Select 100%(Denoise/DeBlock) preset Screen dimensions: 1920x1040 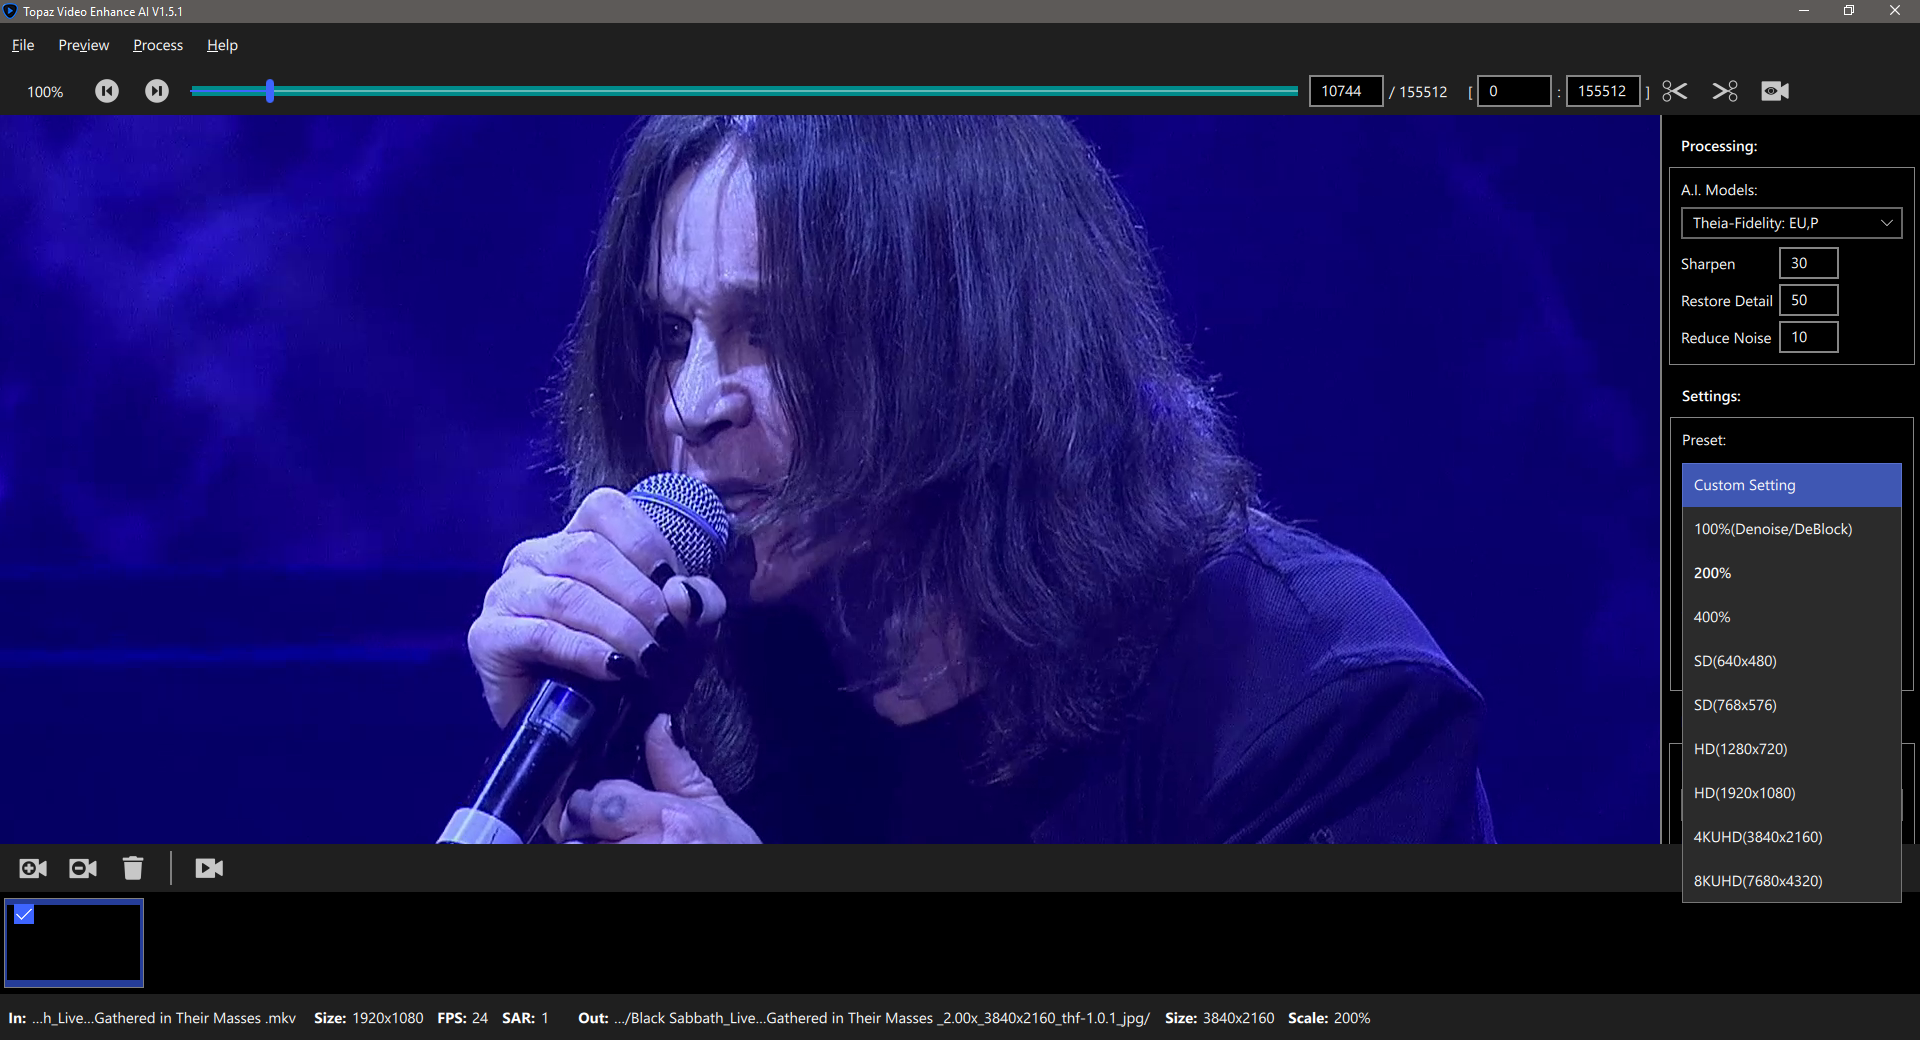click(x=1773, y=529)
